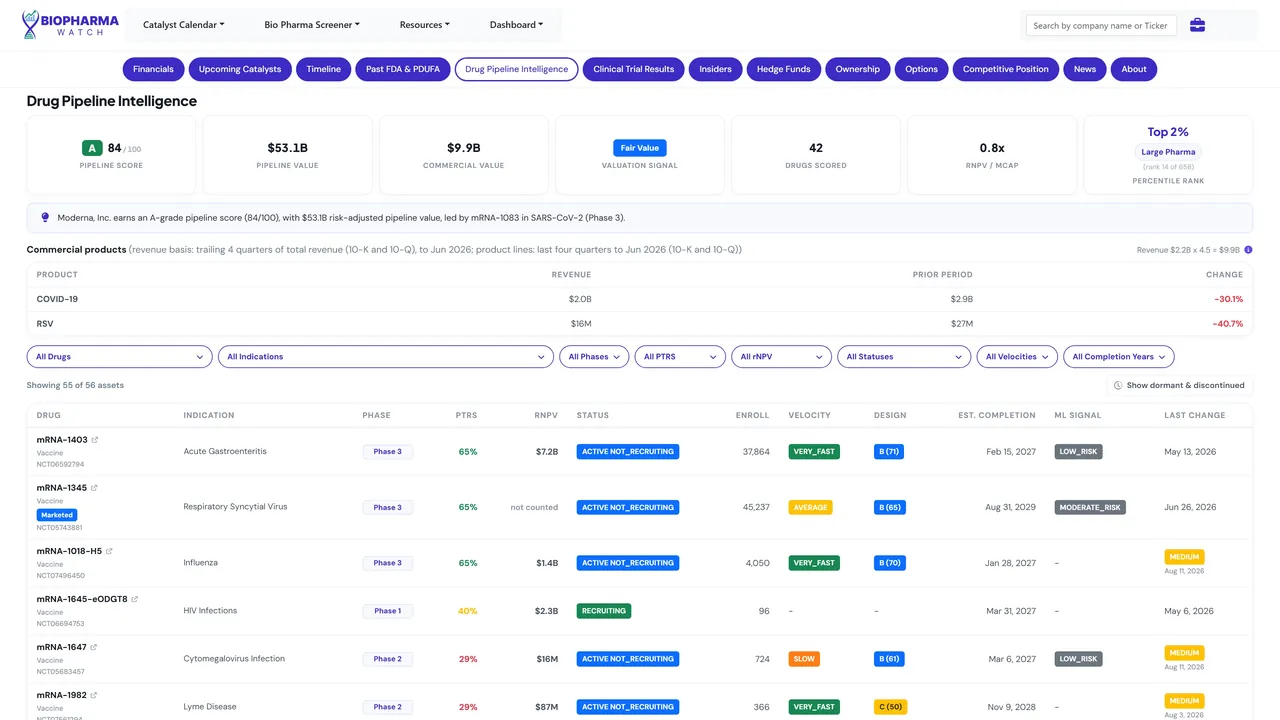Switch to Clinical Trial Results tab
Viewport: 1280px width, 720px height.
pyautogui.click(x=634, y=69)
